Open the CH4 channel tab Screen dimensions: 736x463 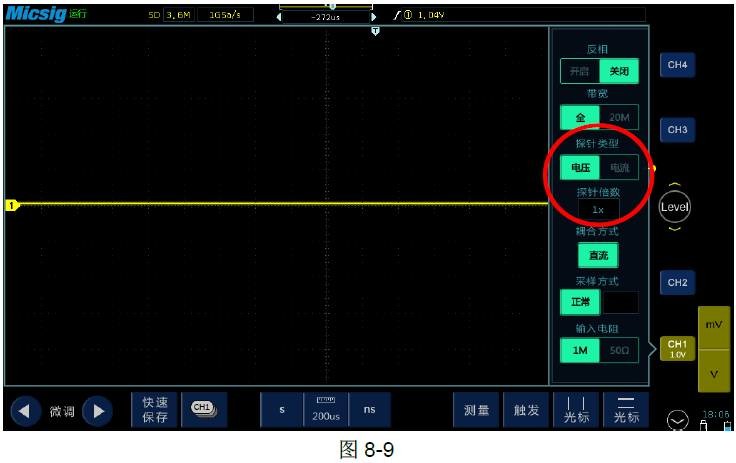tap(678, 65)
